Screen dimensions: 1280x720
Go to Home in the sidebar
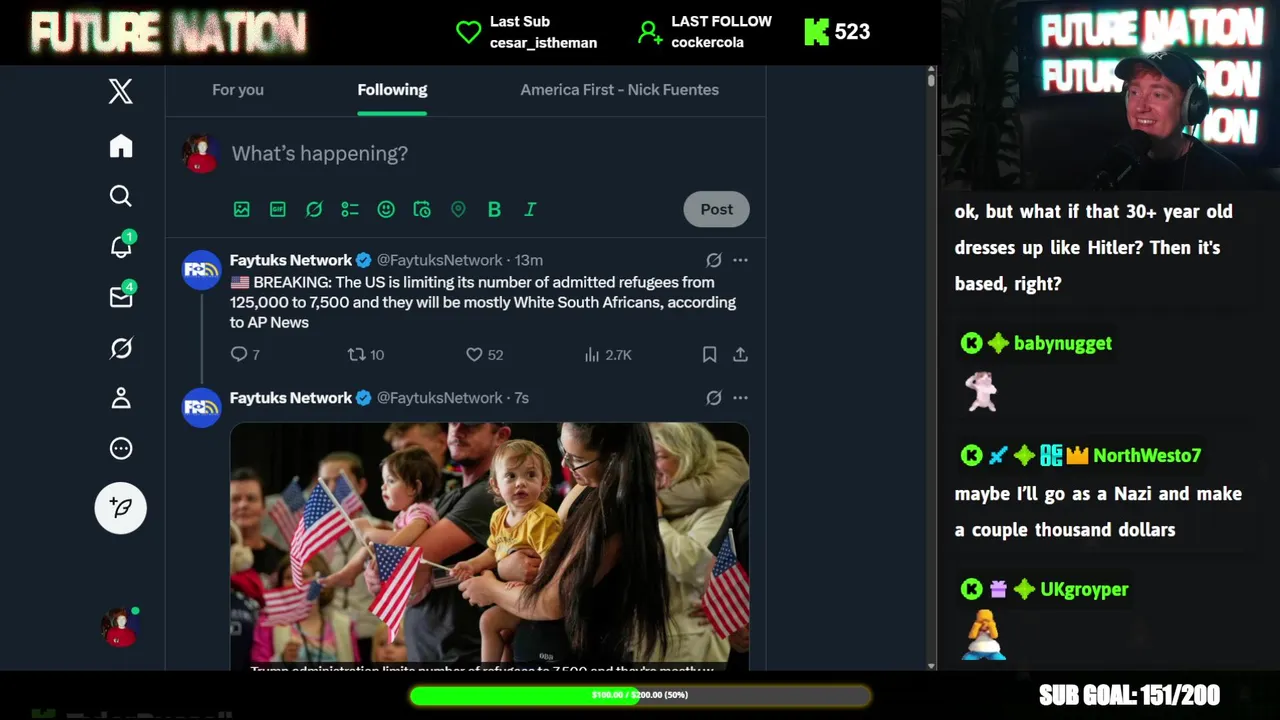click(x=121, y=146)
